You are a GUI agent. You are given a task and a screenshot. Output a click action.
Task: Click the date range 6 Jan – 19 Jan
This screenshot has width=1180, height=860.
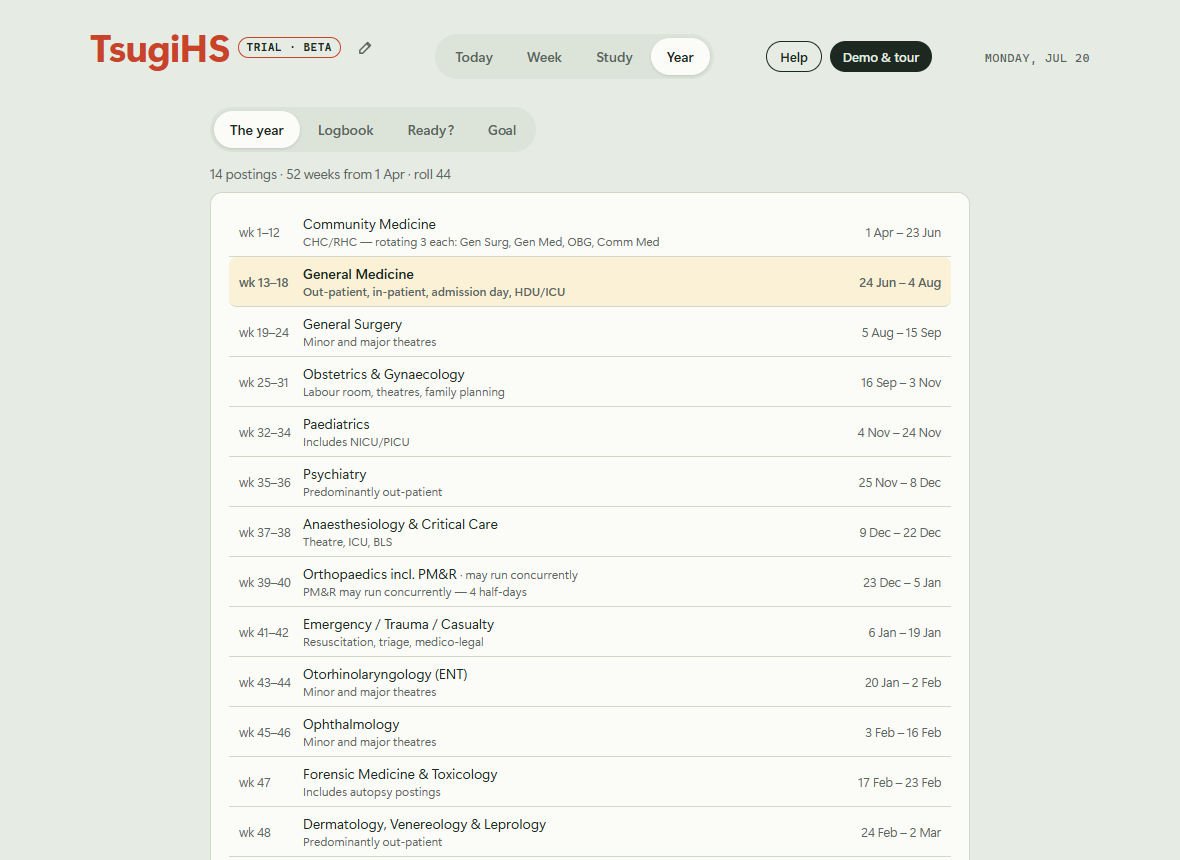coord(905,633)
